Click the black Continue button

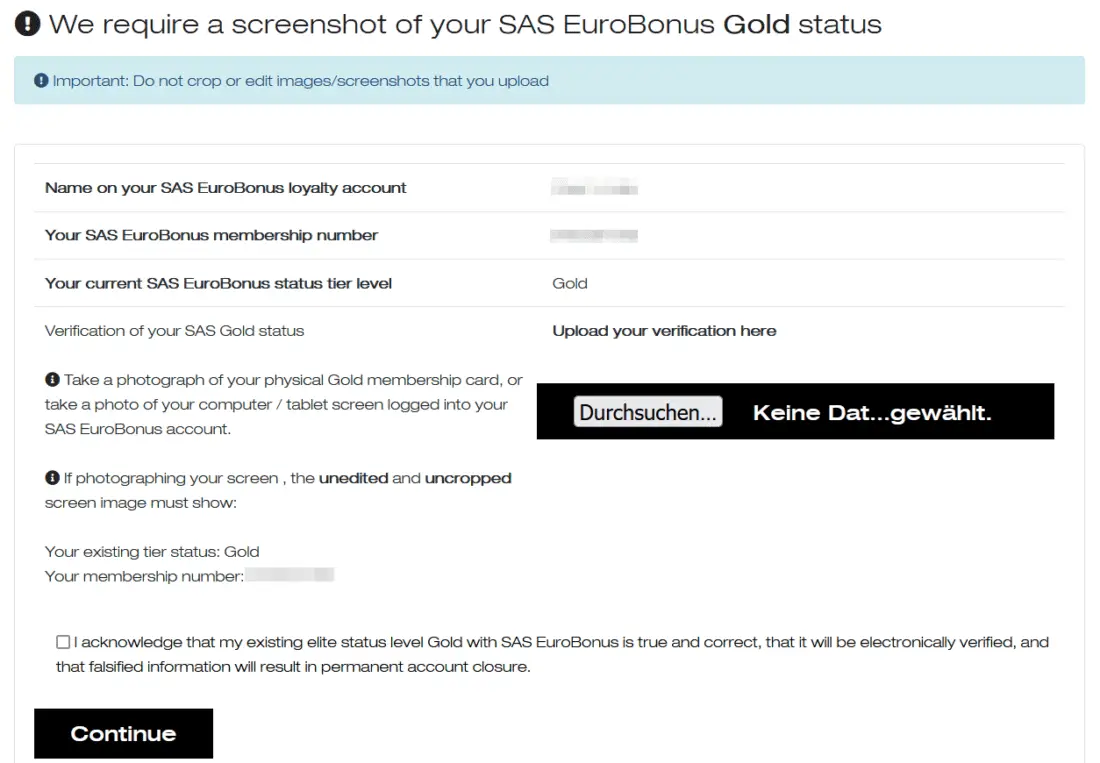click(123, 733)
